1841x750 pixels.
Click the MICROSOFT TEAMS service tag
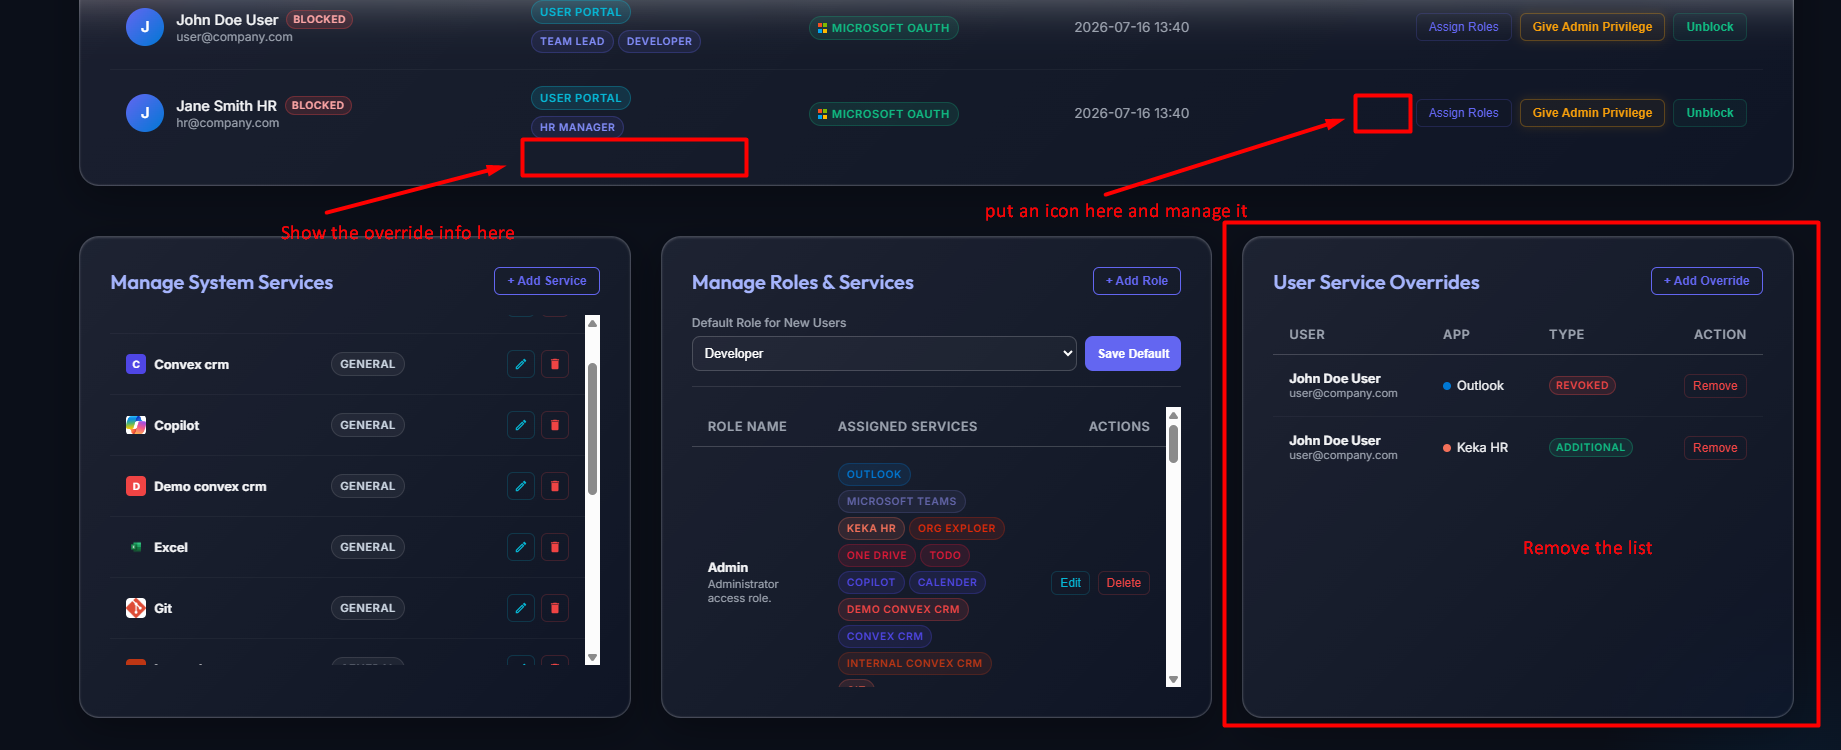click(901, 502)
